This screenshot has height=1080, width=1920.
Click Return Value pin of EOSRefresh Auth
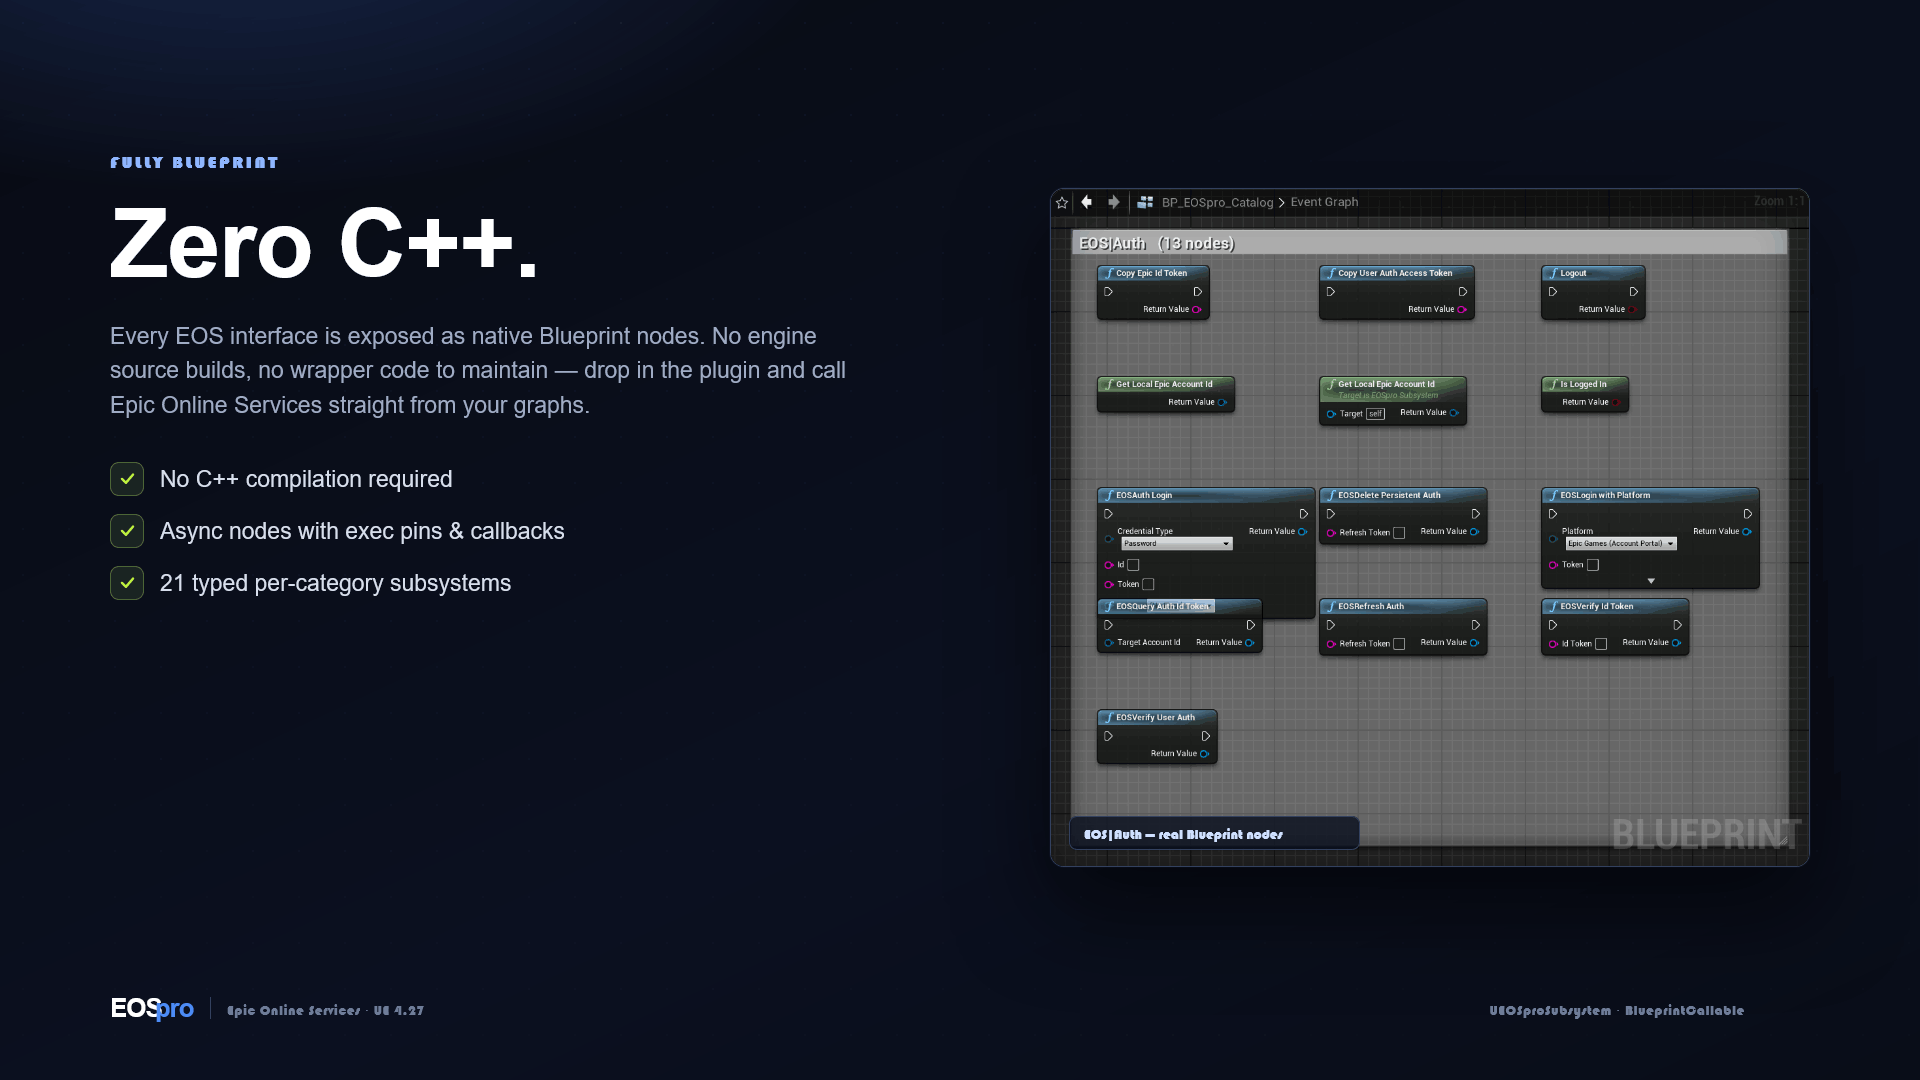(1474, 643)
